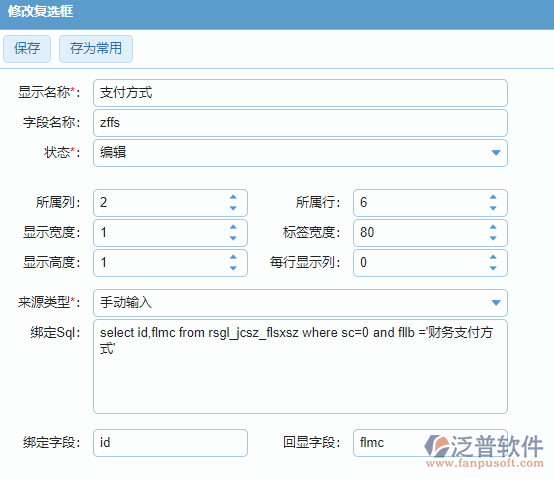
Task: Open the 状态 dropdown arrow
Action: [x=496, y=153]
